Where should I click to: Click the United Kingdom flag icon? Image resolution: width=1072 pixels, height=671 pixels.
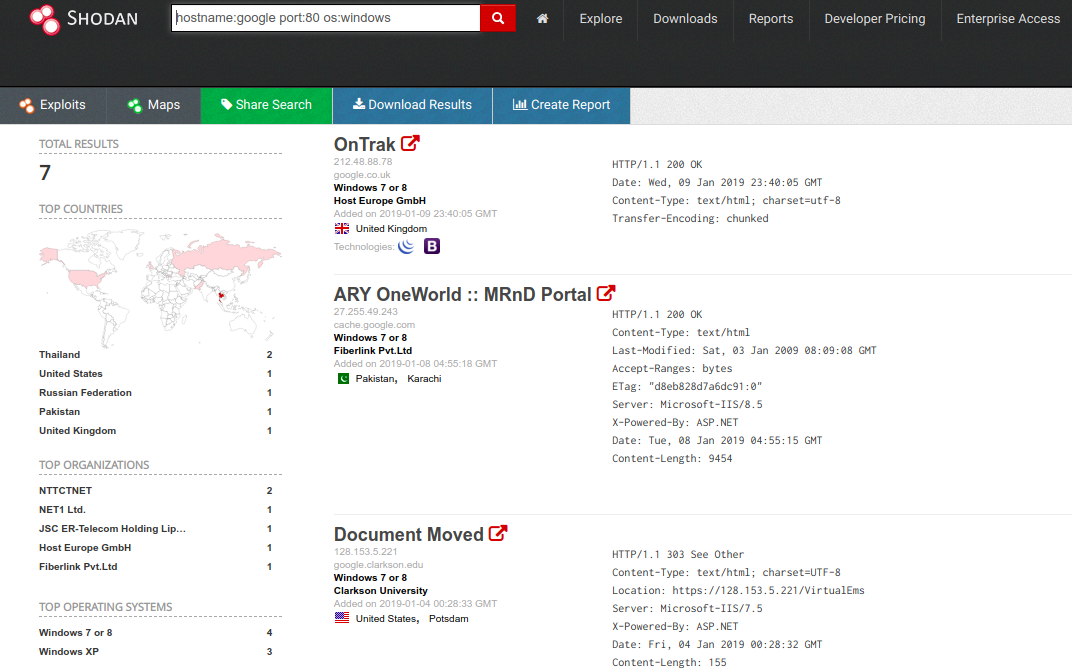342,228
